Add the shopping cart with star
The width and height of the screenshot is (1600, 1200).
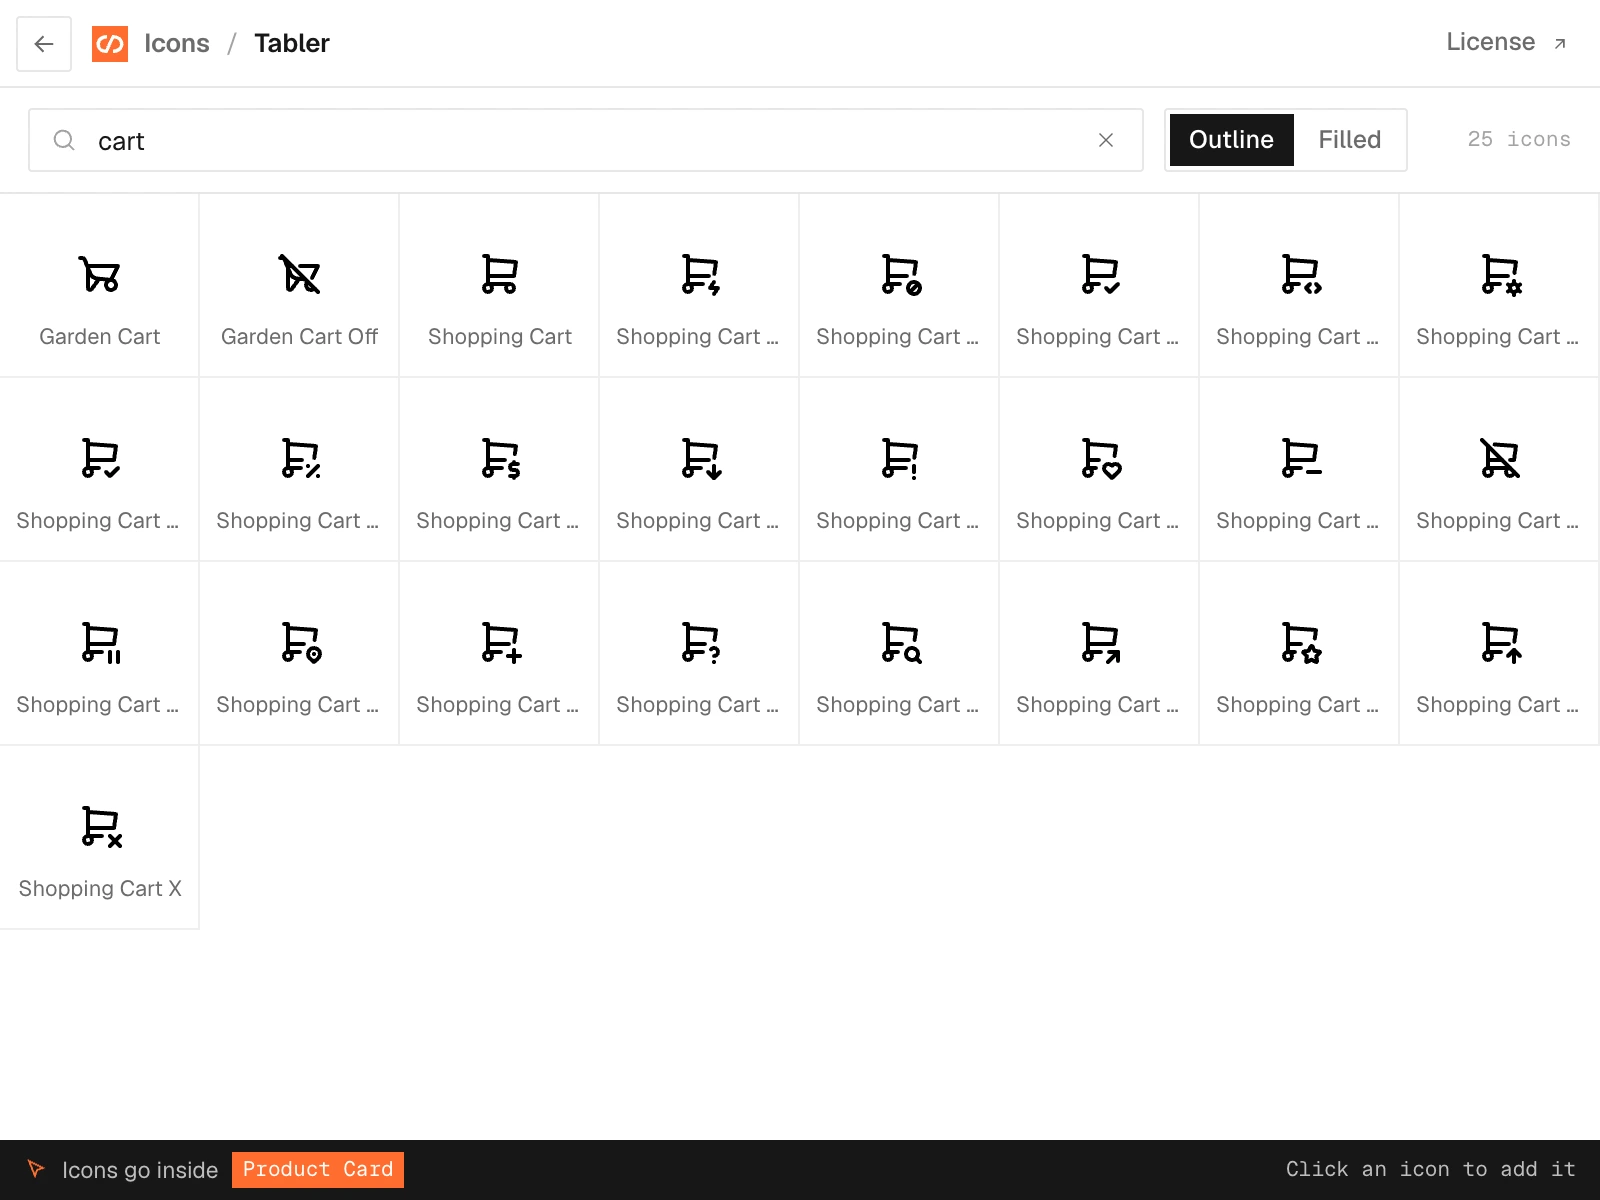click(1300, 654)
